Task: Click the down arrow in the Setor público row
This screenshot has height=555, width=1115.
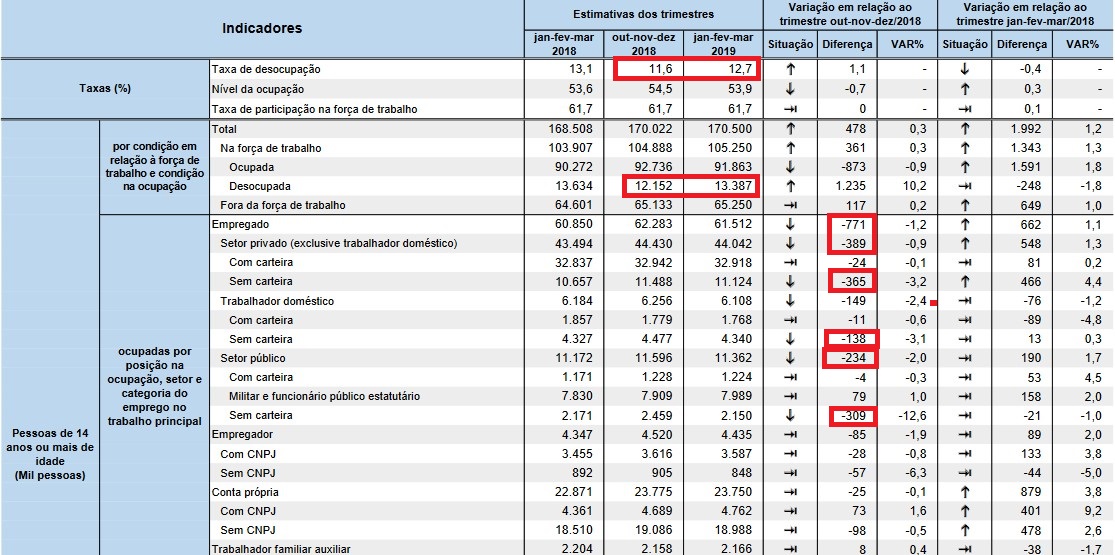Action: click(x=790, y=358)
